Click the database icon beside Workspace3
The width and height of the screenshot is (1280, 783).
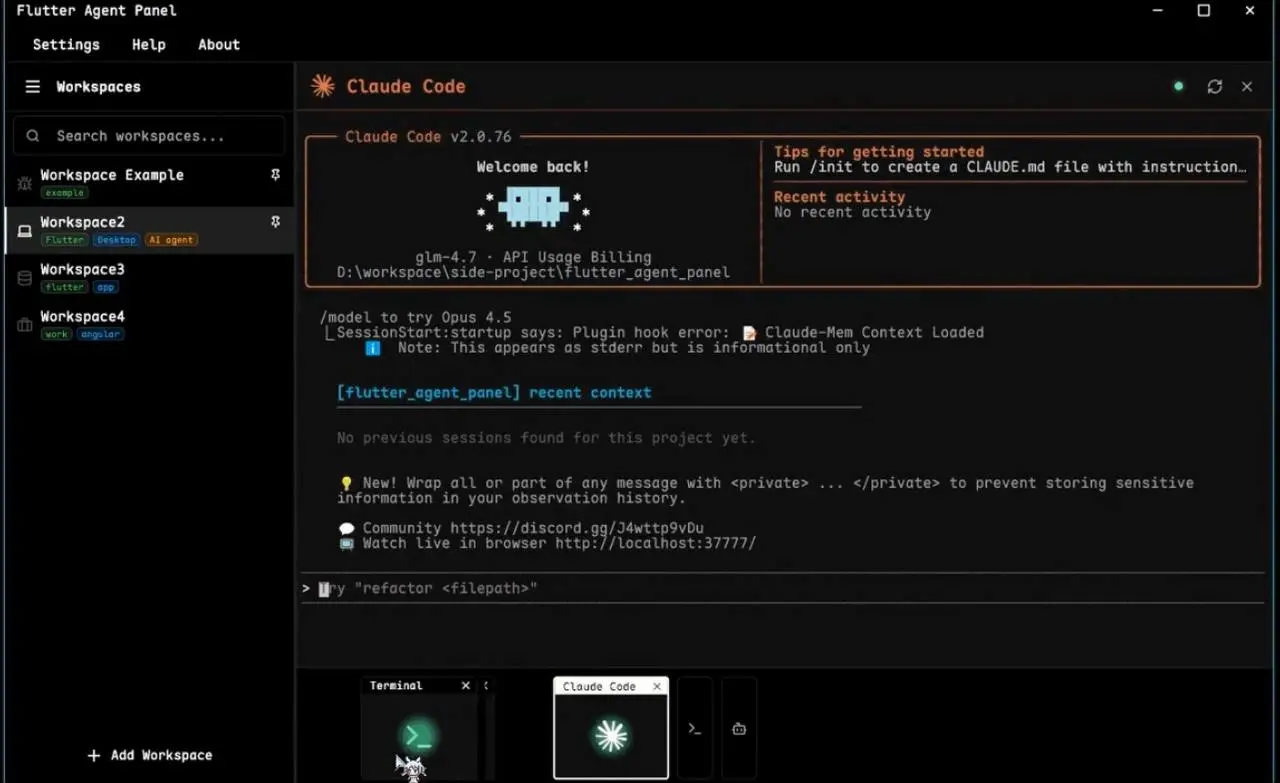pyautogui.click(x=25, y=278)
